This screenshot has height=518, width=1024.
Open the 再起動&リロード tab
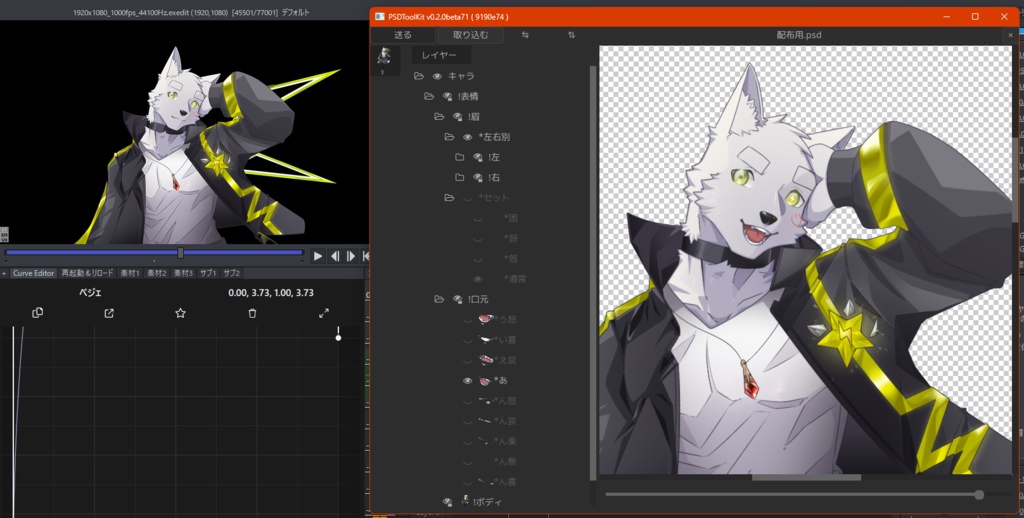(x=87, y=273)
